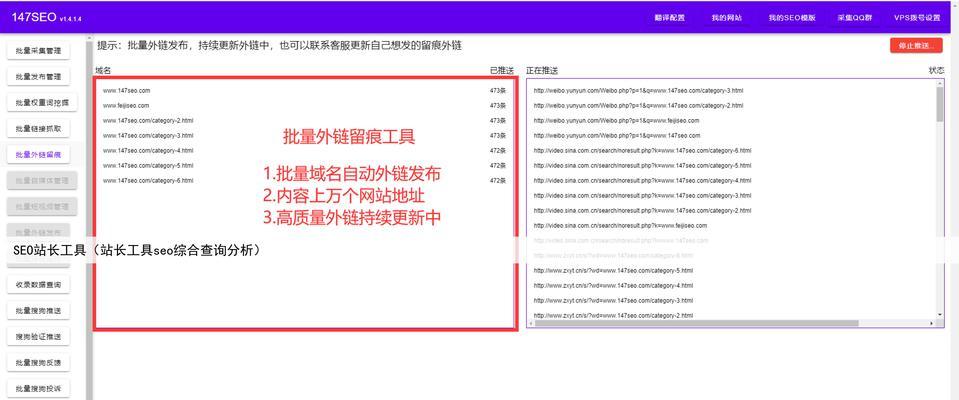The width and height of the screenshot is (959, 400).
Task: Click the right arrow of the horizontal scrollbar
Action: coord(932,323)
